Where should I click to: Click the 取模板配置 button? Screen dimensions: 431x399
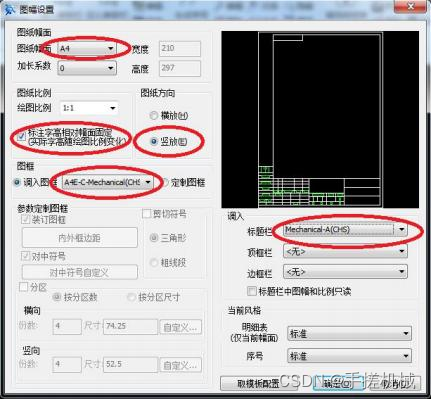(x=258, y=384)
